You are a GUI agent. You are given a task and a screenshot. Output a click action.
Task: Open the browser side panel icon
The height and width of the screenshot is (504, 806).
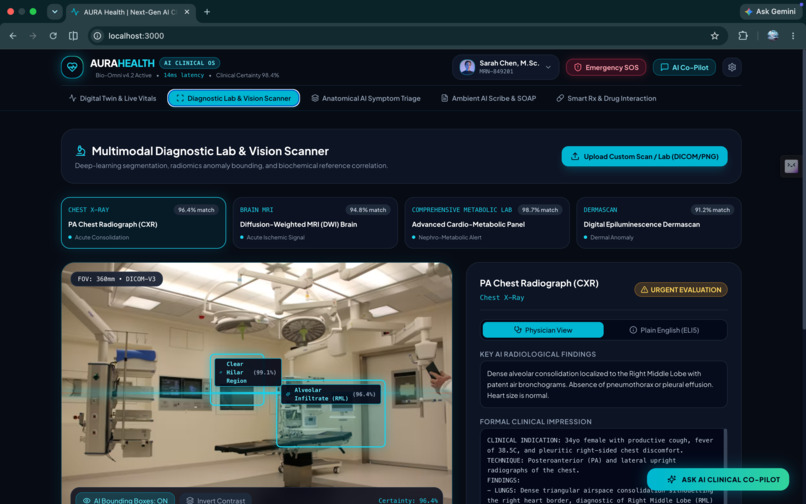[x=74, y=35]
